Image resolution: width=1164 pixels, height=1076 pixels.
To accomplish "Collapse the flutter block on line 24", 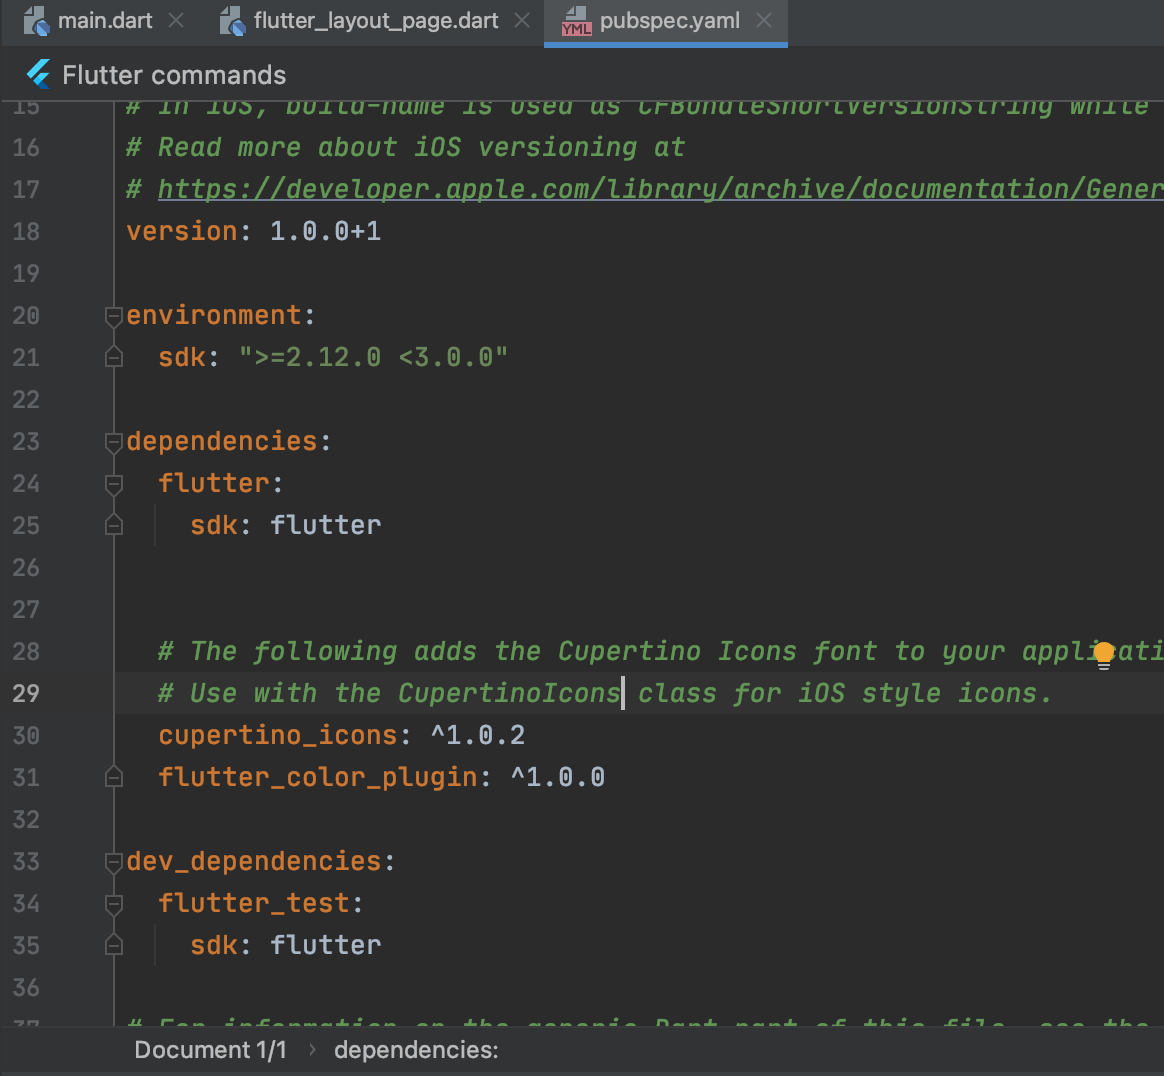I will 114,484.
